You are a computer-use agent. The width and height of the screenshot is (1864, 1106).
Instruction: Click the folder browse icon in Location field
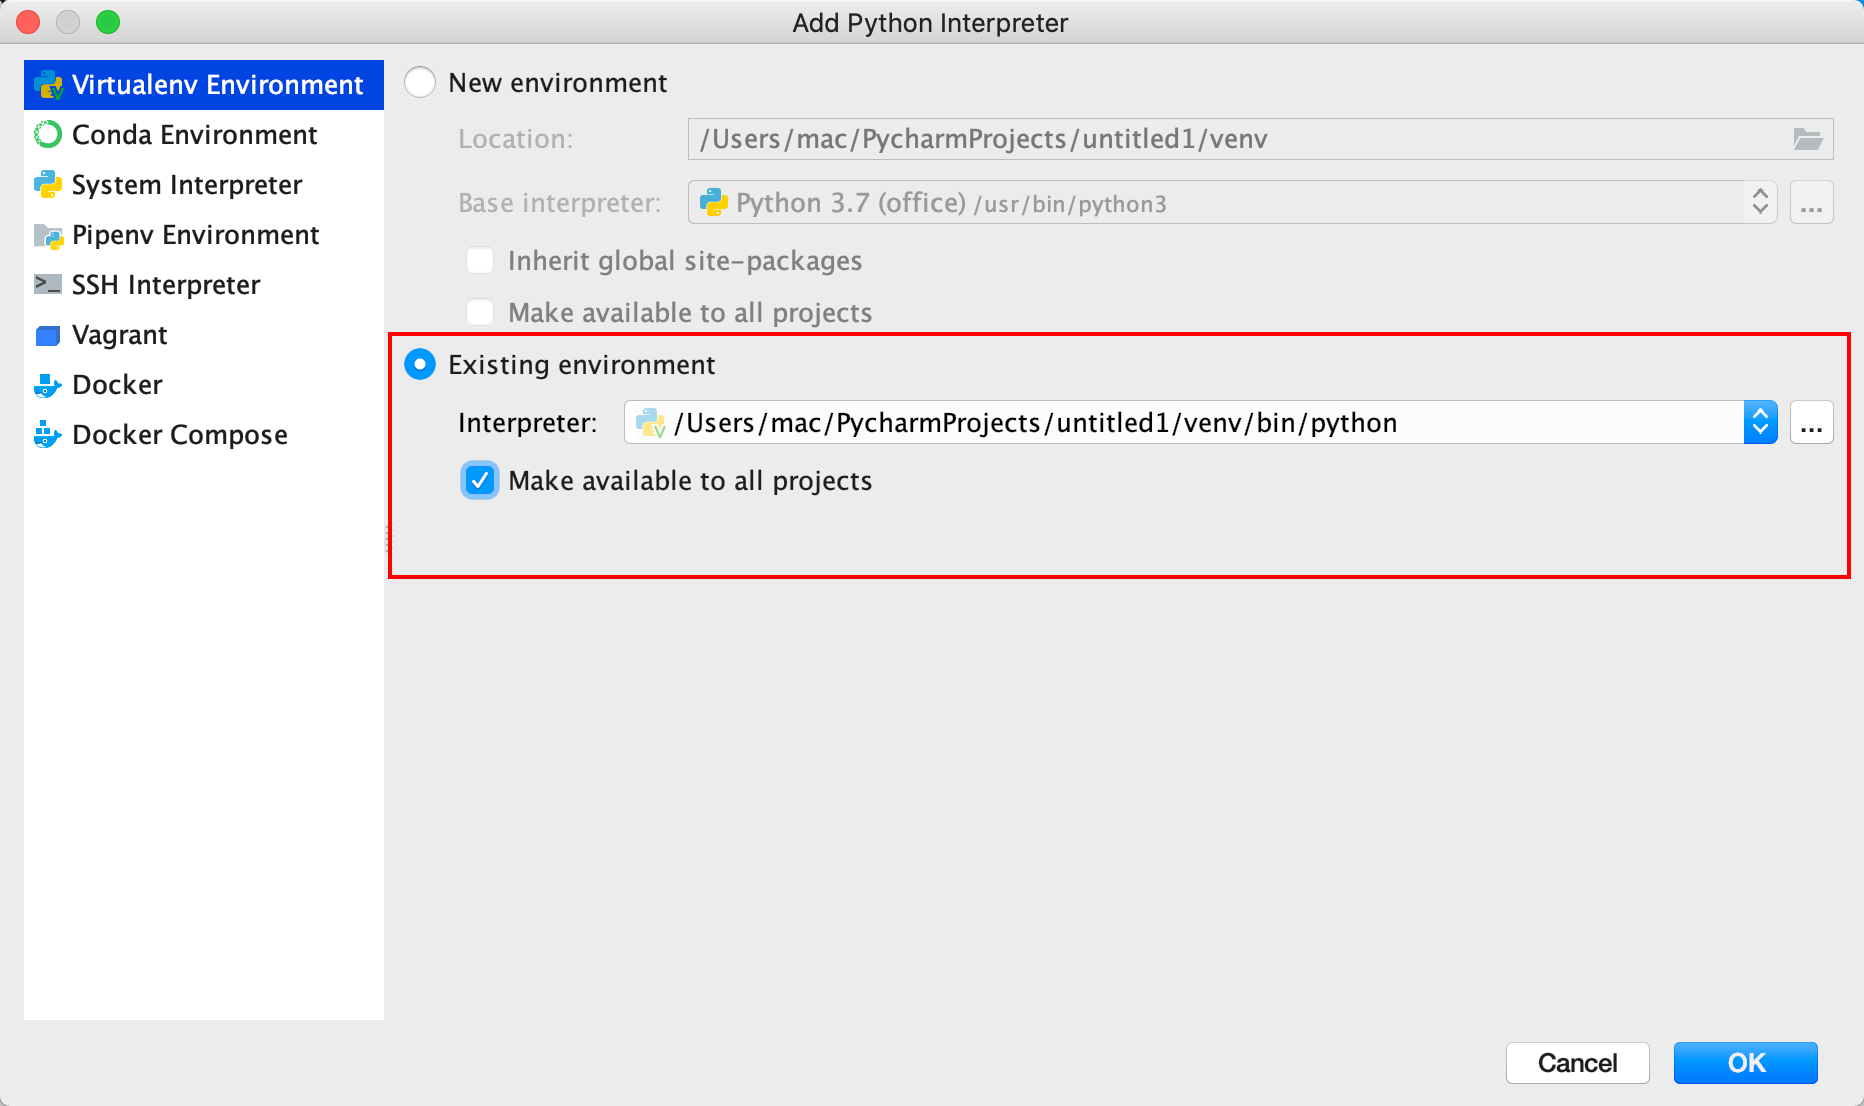[1808, 139]
